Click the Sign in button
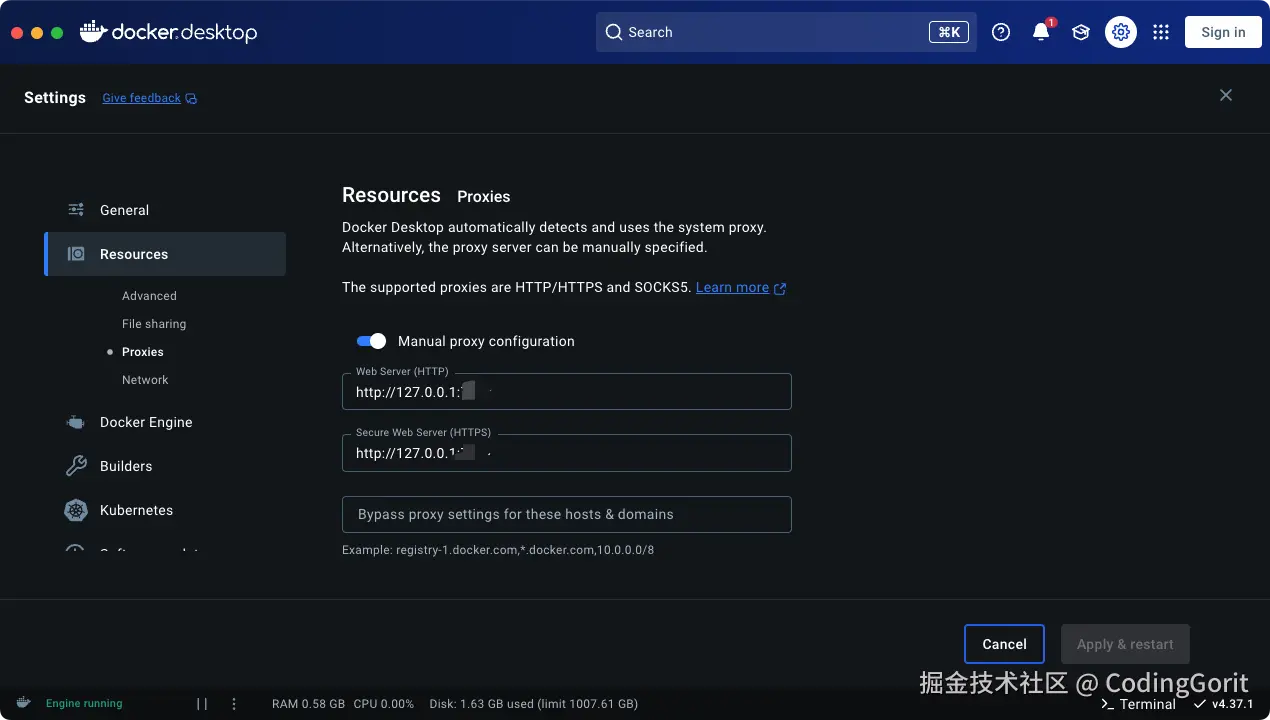This screenshot has height=720, width=1270. click(x=1223, y=32)
